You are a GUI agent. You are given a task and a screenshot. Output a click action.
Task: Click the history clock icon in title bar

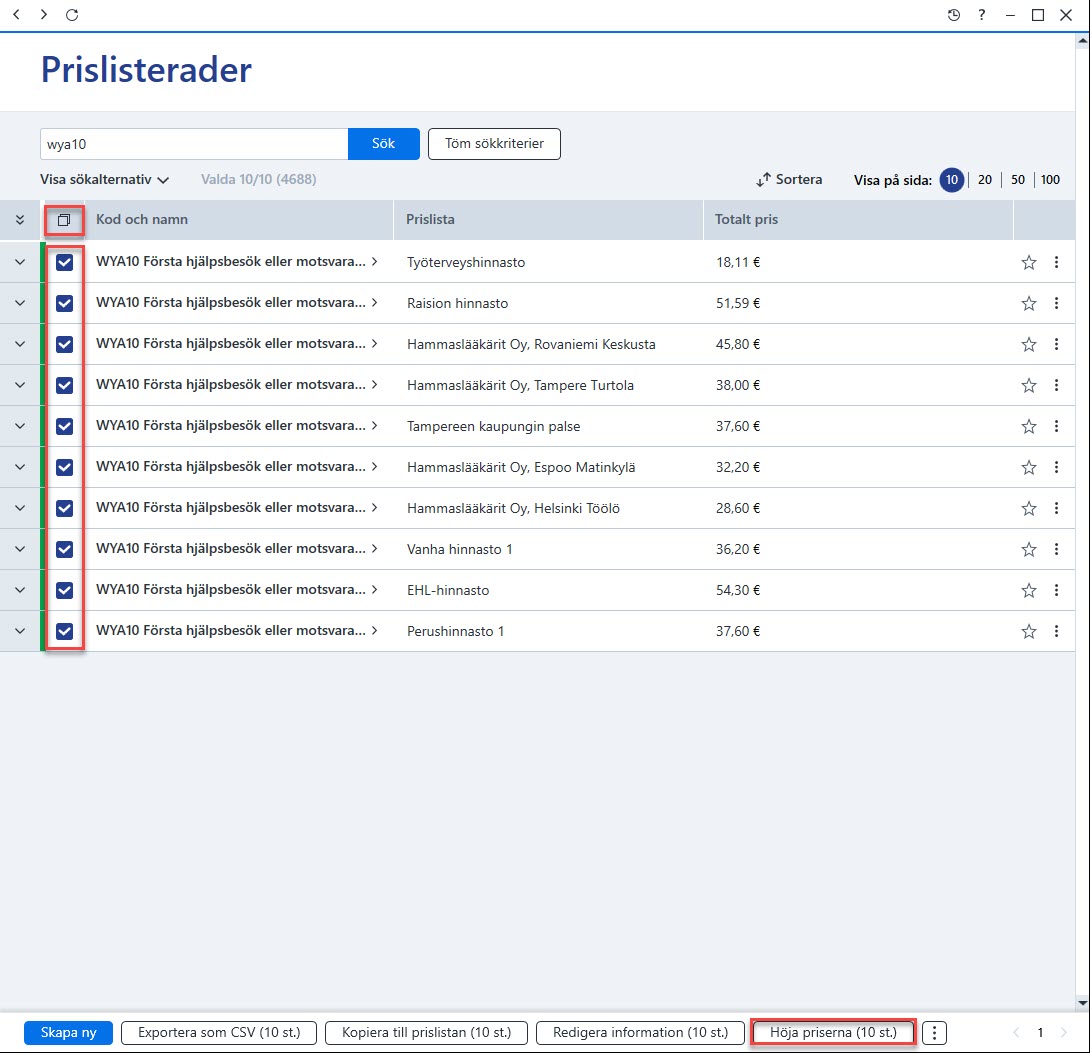(x=954, y=15)
